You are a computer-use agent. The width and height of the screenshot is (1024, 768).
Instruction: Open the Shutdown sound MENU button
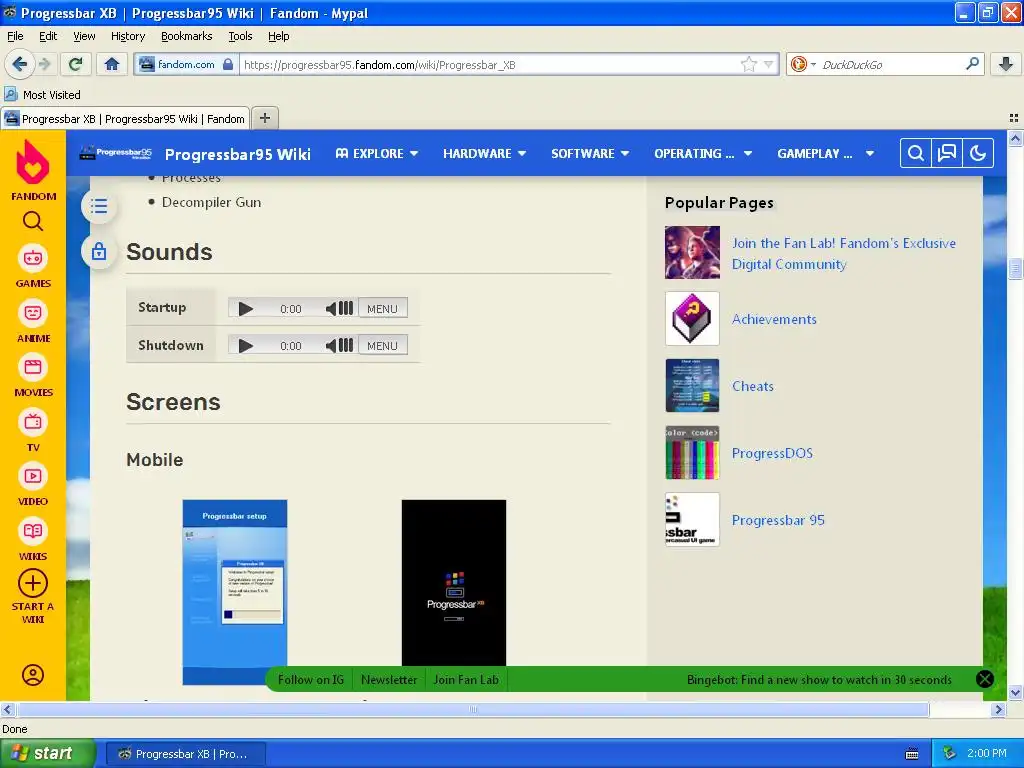[383, 345]
